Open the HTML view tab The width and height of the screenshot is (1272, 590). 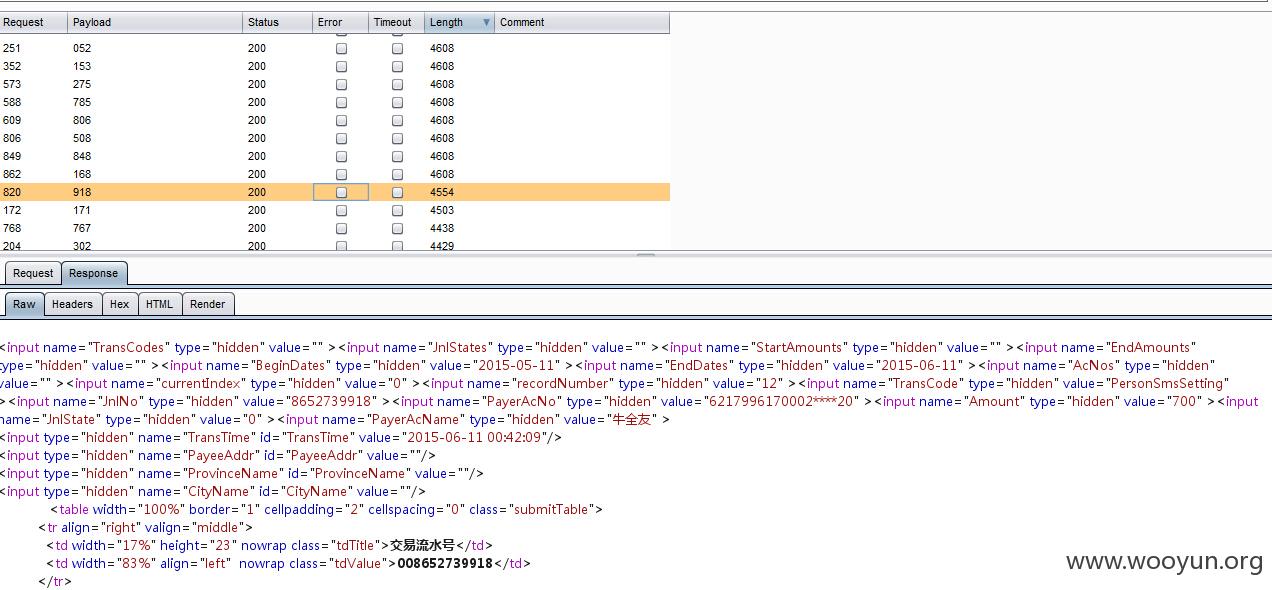(x=159, y=304)
